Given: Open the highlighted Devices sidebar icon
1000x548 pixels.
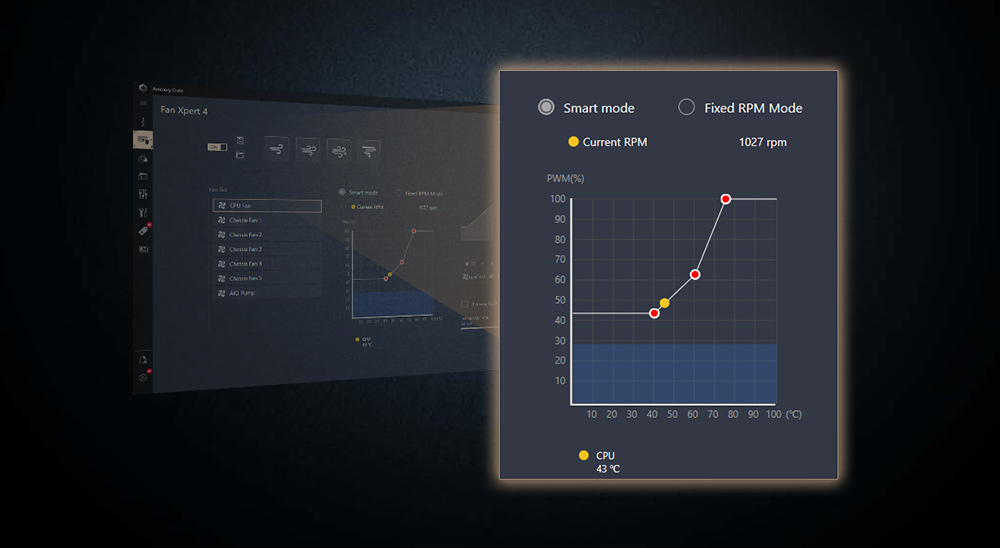Looking at the screenshot, I should [142, 139].
